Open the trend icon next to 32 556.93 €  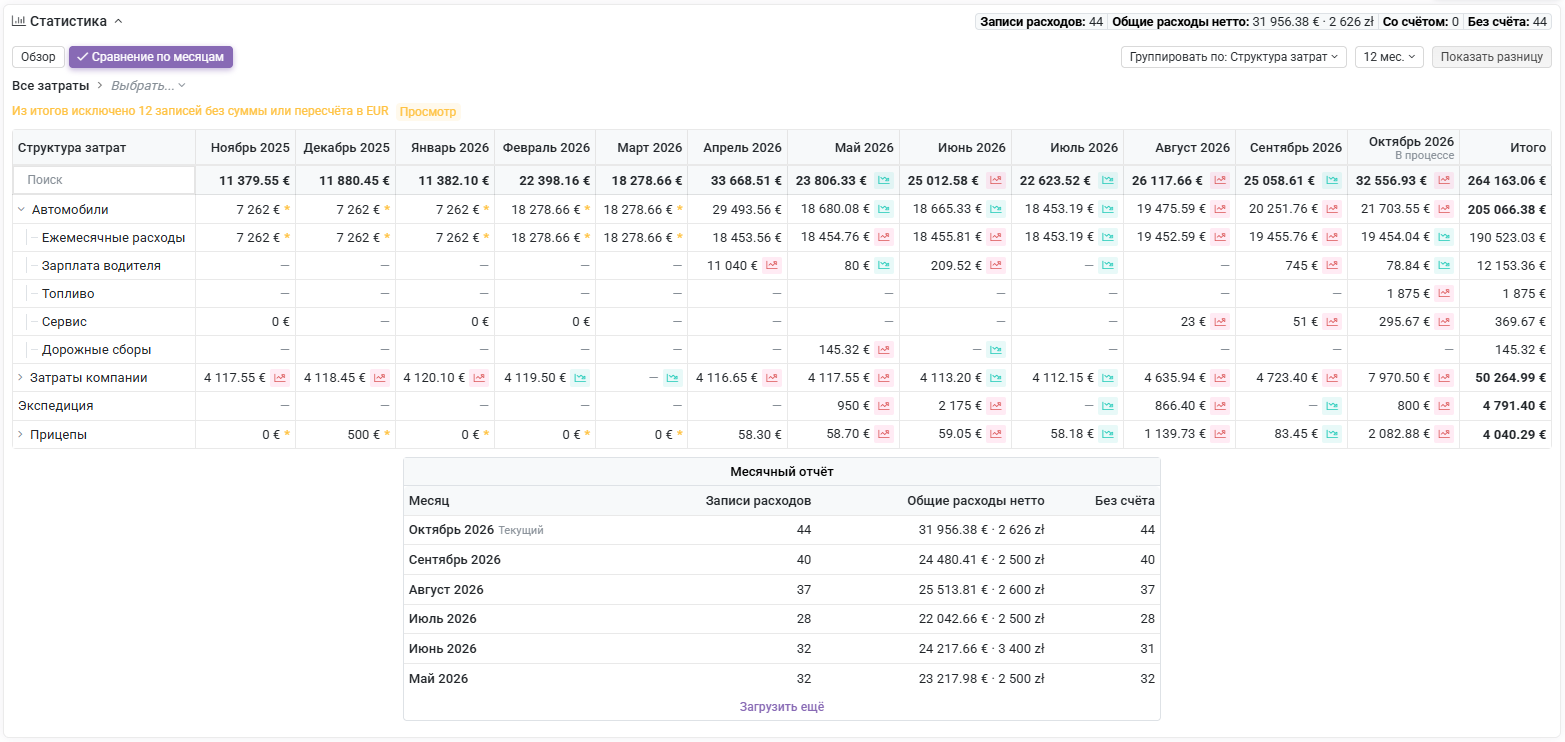[x=1444, y=180]
